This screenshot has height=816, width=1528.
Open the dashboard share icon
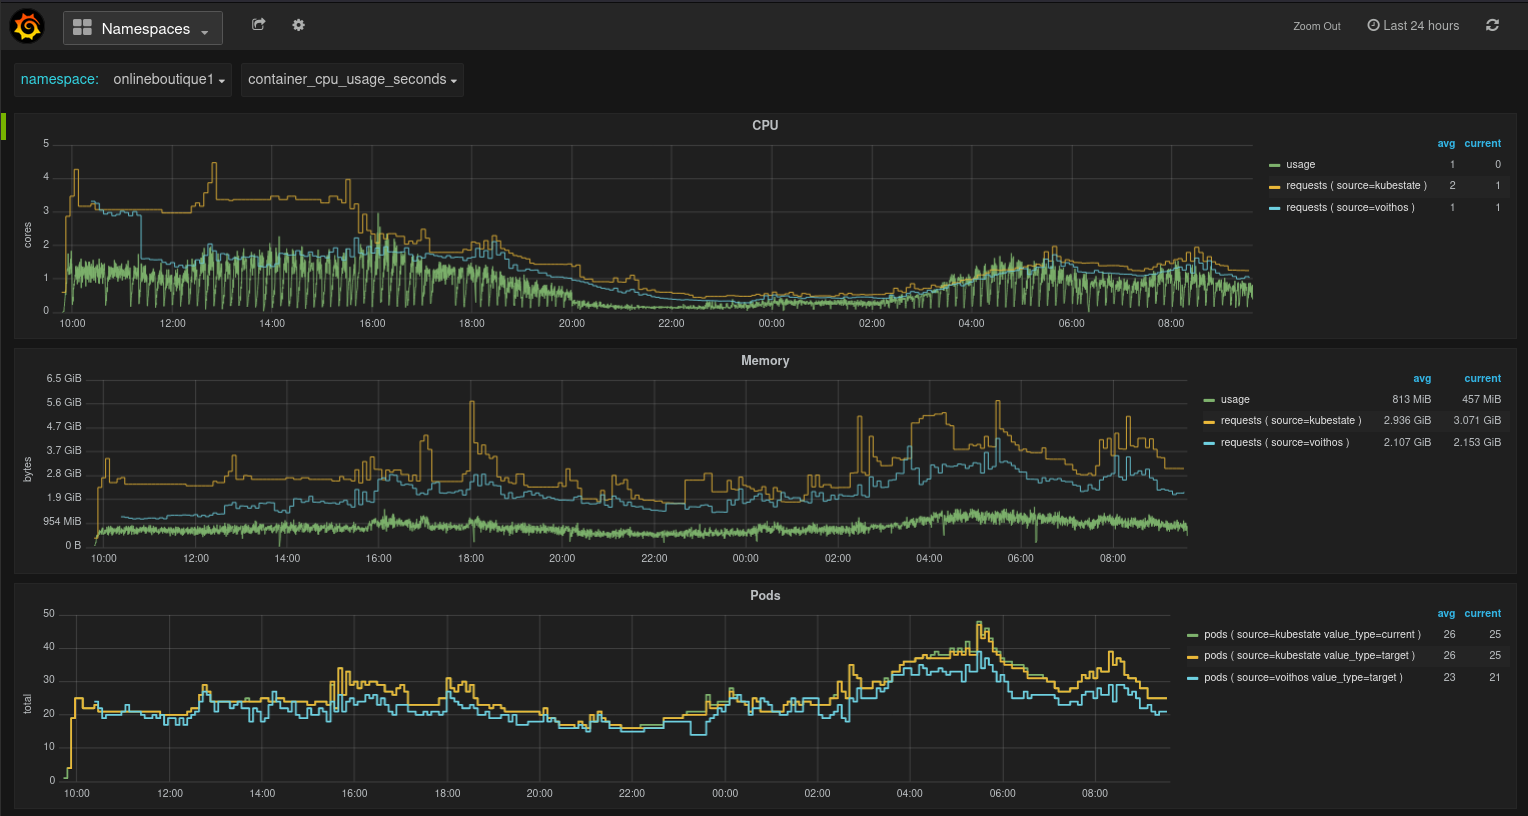[x=258, y=24]
